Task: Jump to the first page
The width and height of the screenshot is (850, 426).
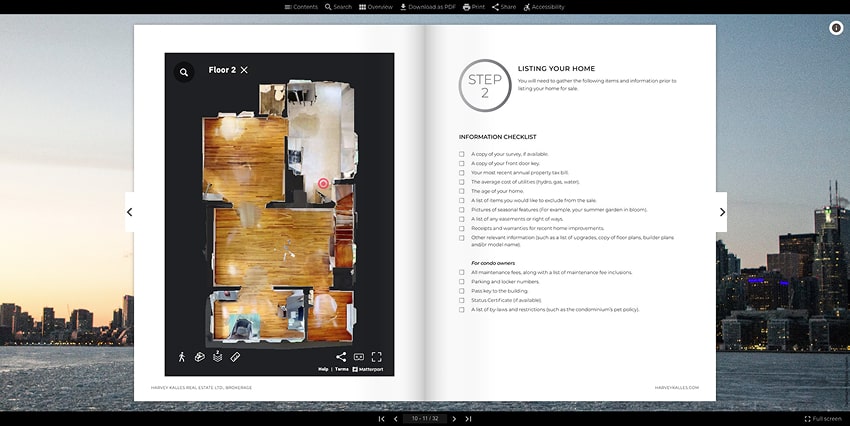Action: 381,418
